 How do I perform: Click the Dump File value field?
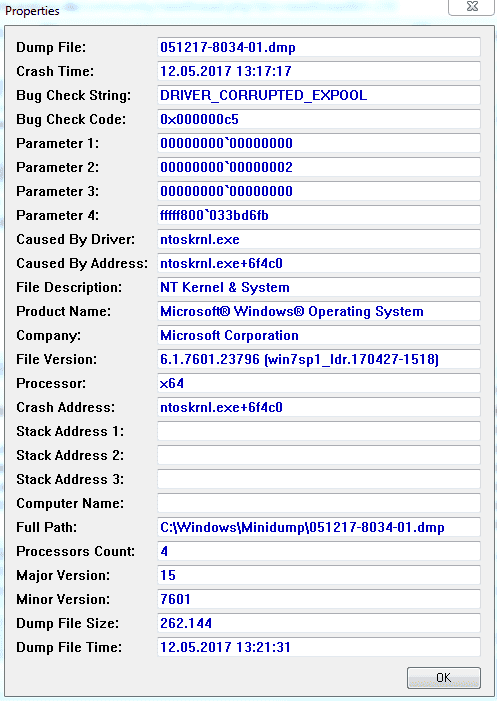319,47
